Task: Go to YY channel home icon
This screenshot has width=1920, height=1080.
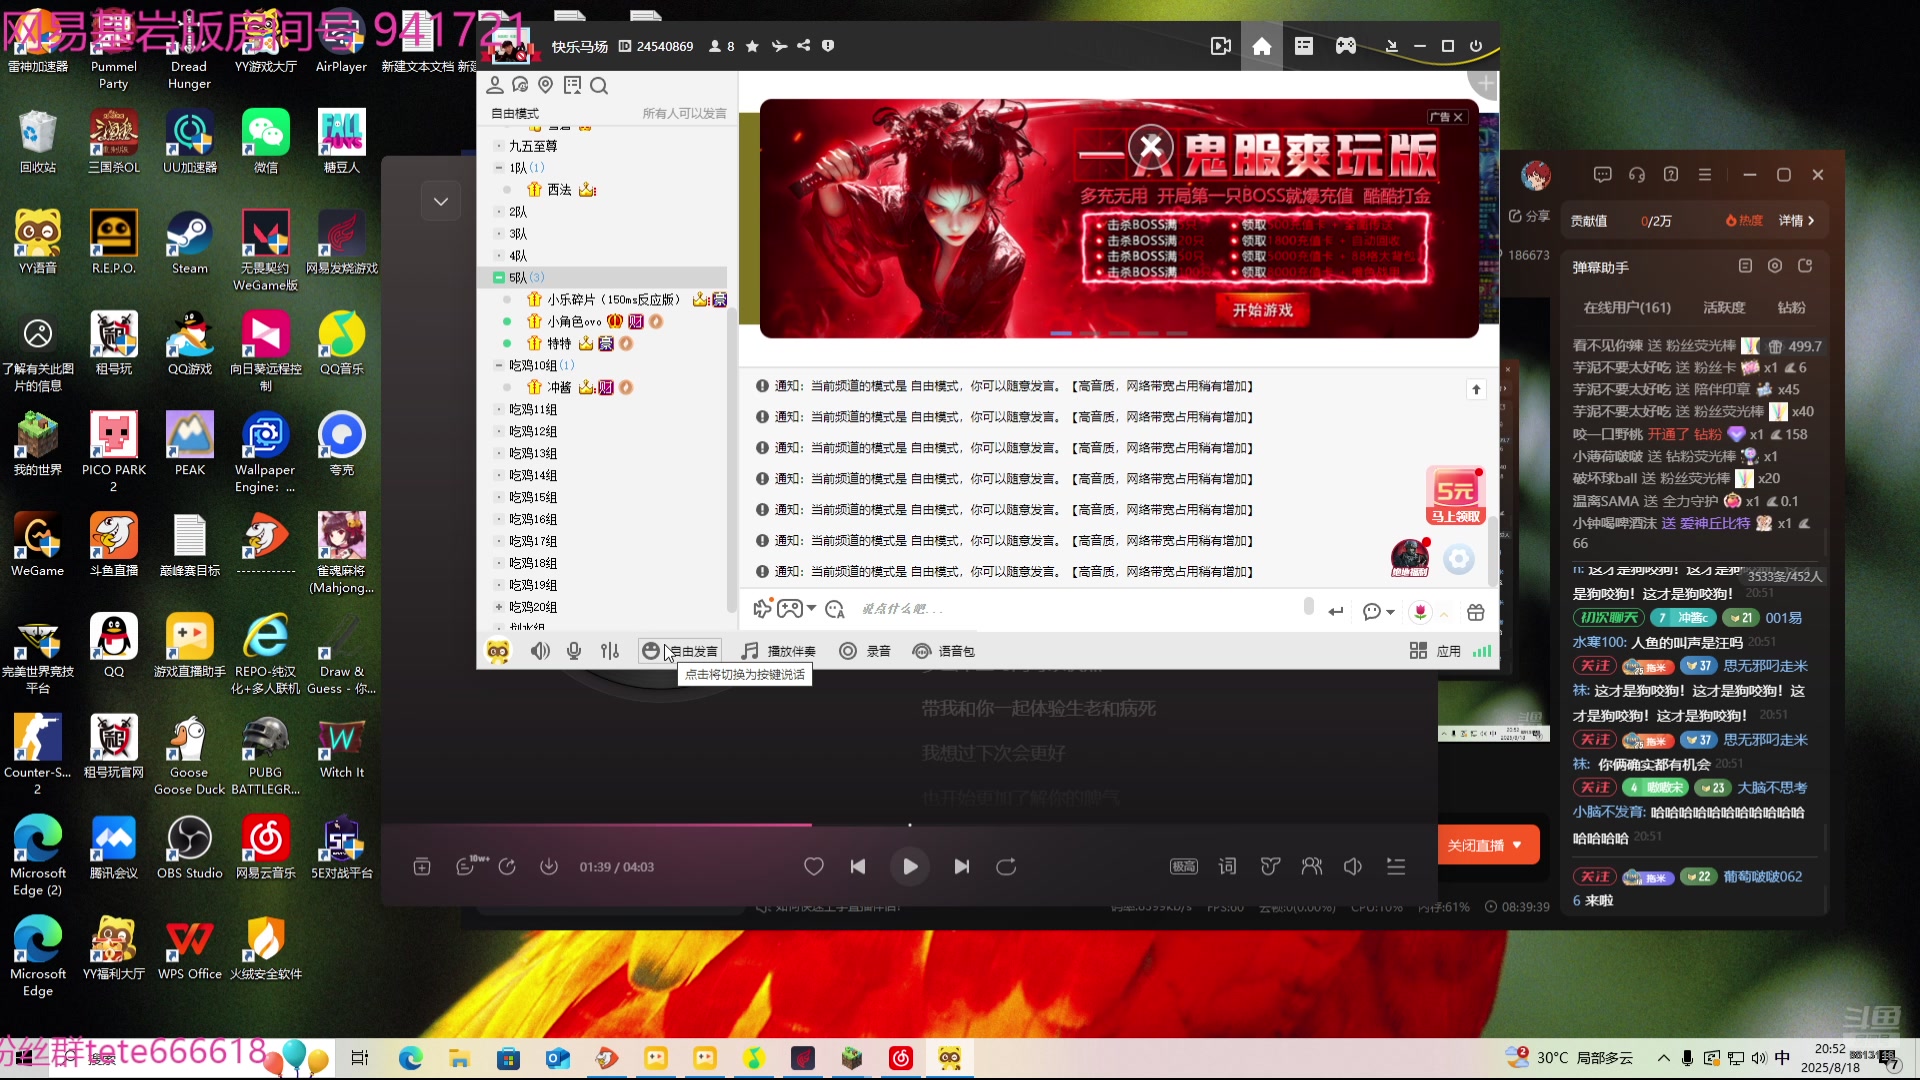Action: pos(1261,46)
